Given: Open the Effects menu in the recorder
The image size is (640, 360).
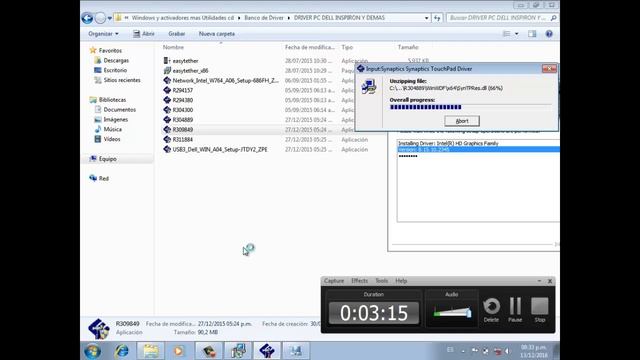Looking at the screenshot, I should pos(359,281).
